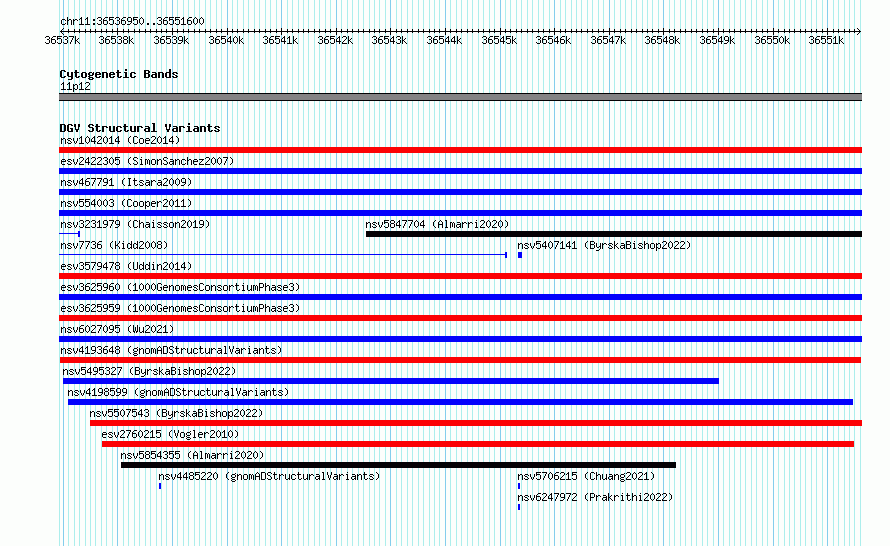Open nsv4193648 (gnomADStructuralVariants) label

pyautogui.click(x=171, y=350)
